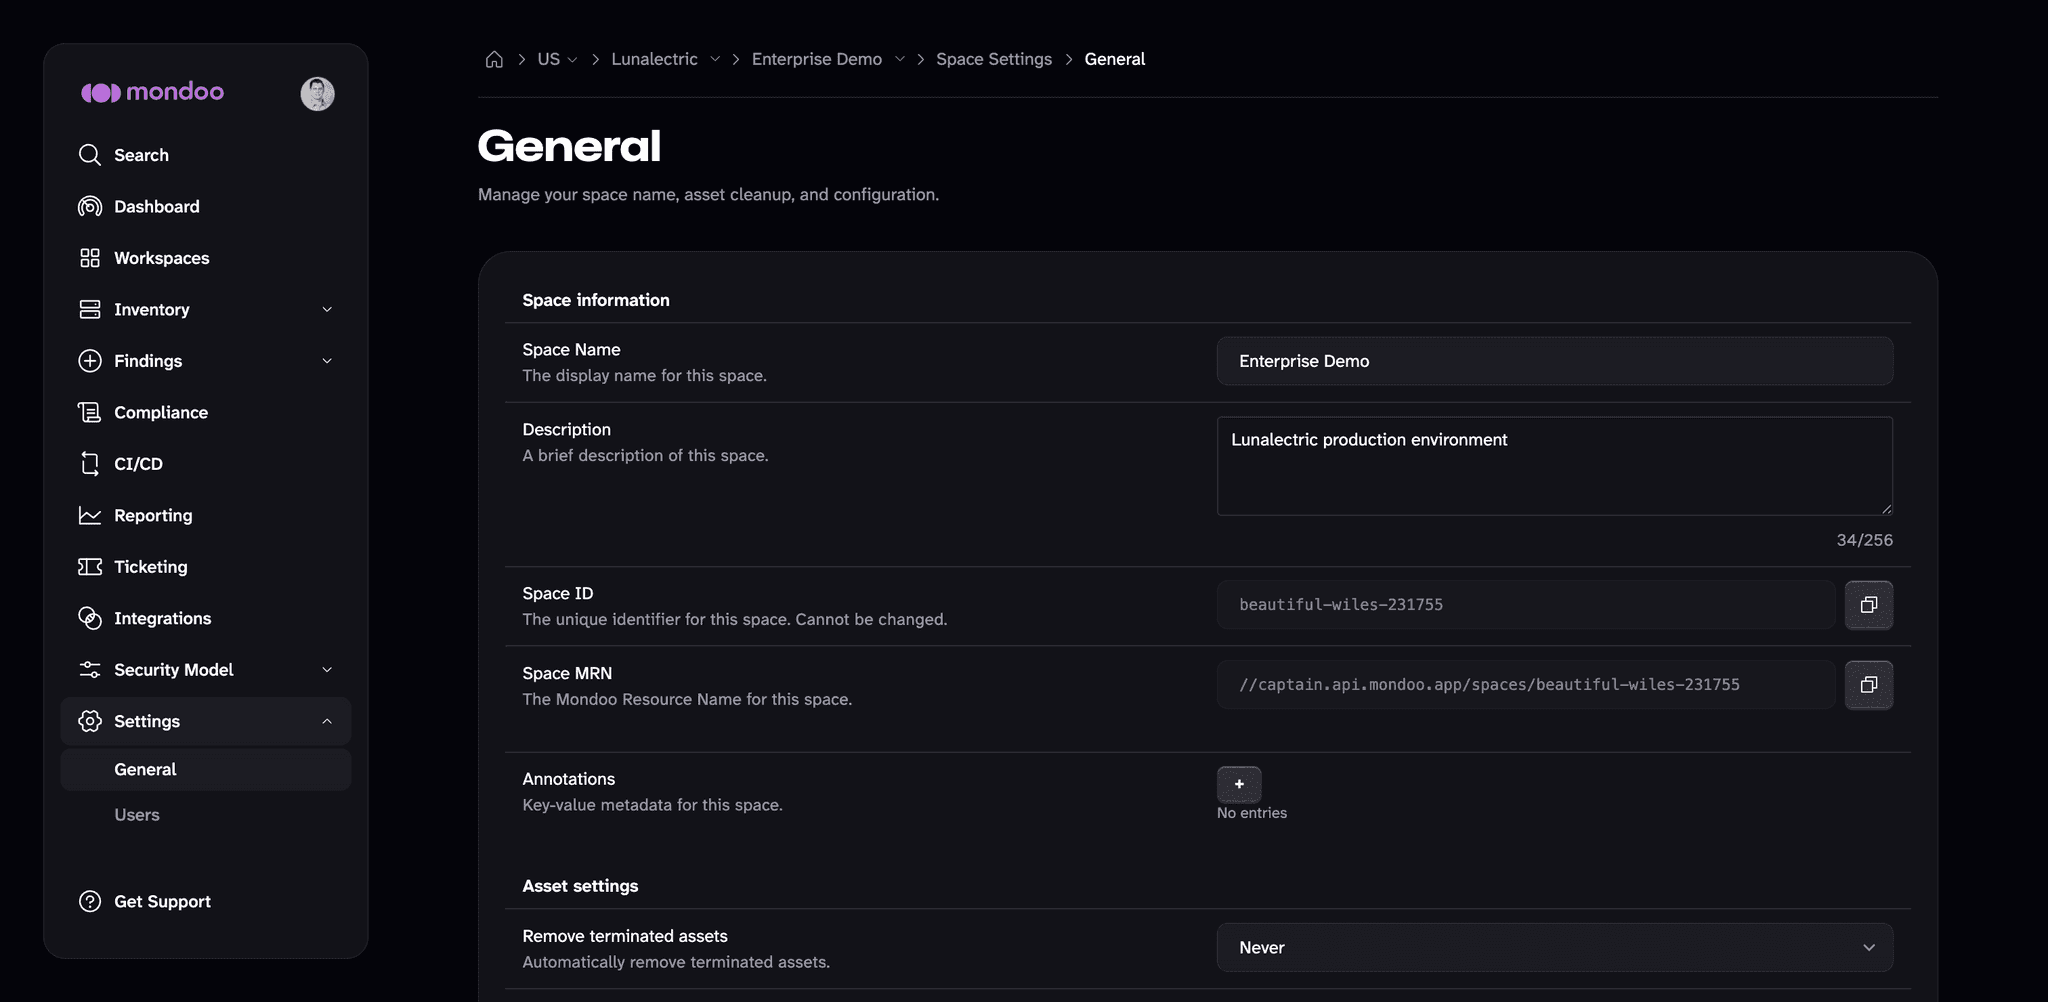Click the Space ID read-only field
Viewport: 2048px width, 1002px height.
[1526, 605]
